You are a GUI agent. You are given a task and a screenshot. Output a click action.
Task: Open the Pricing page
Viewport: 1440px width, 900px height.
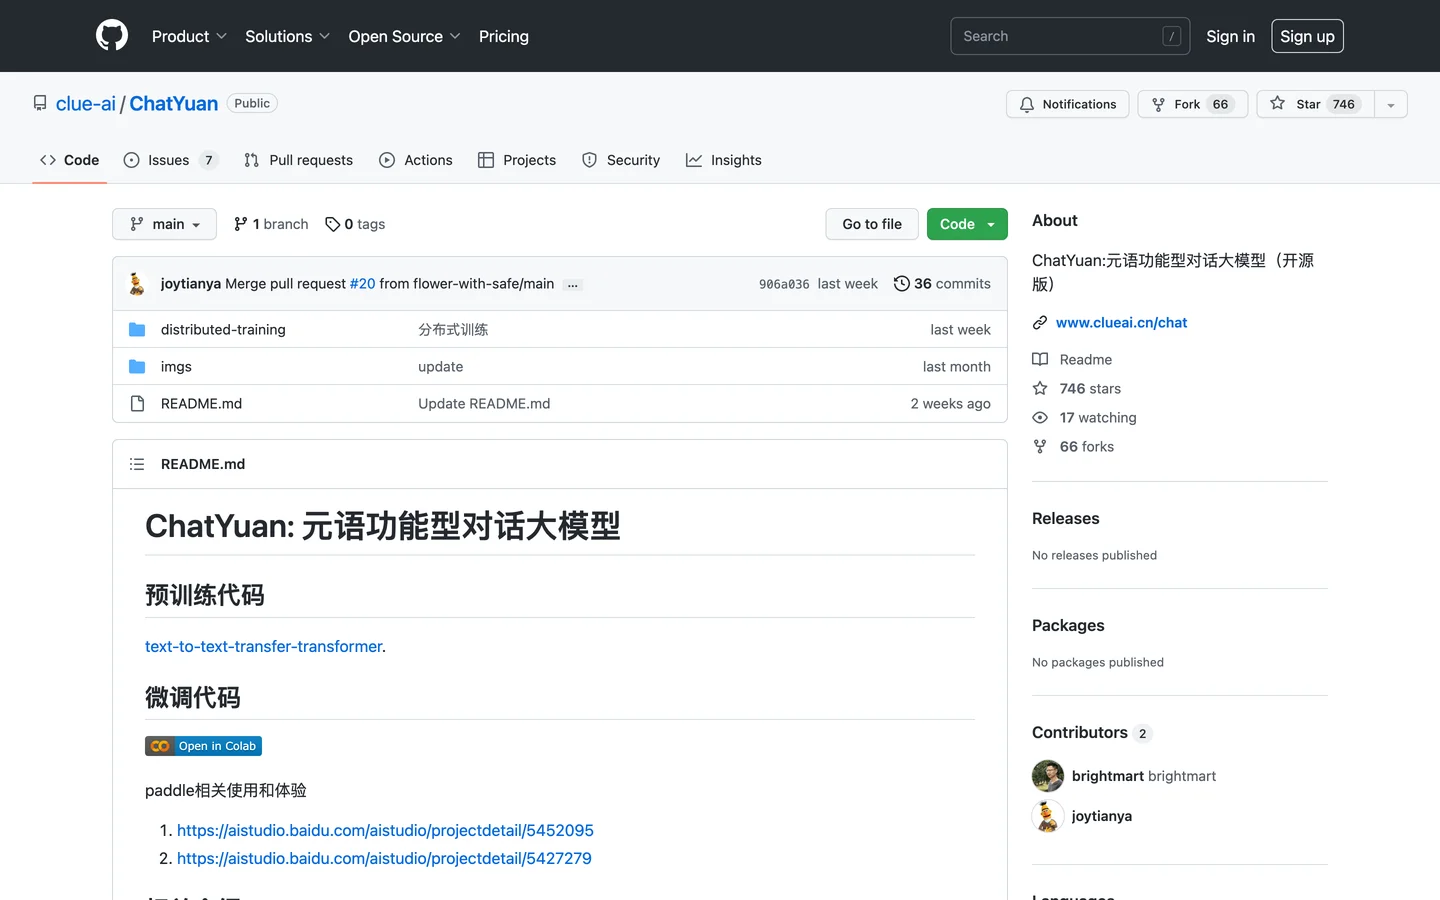tap(504, 36)
